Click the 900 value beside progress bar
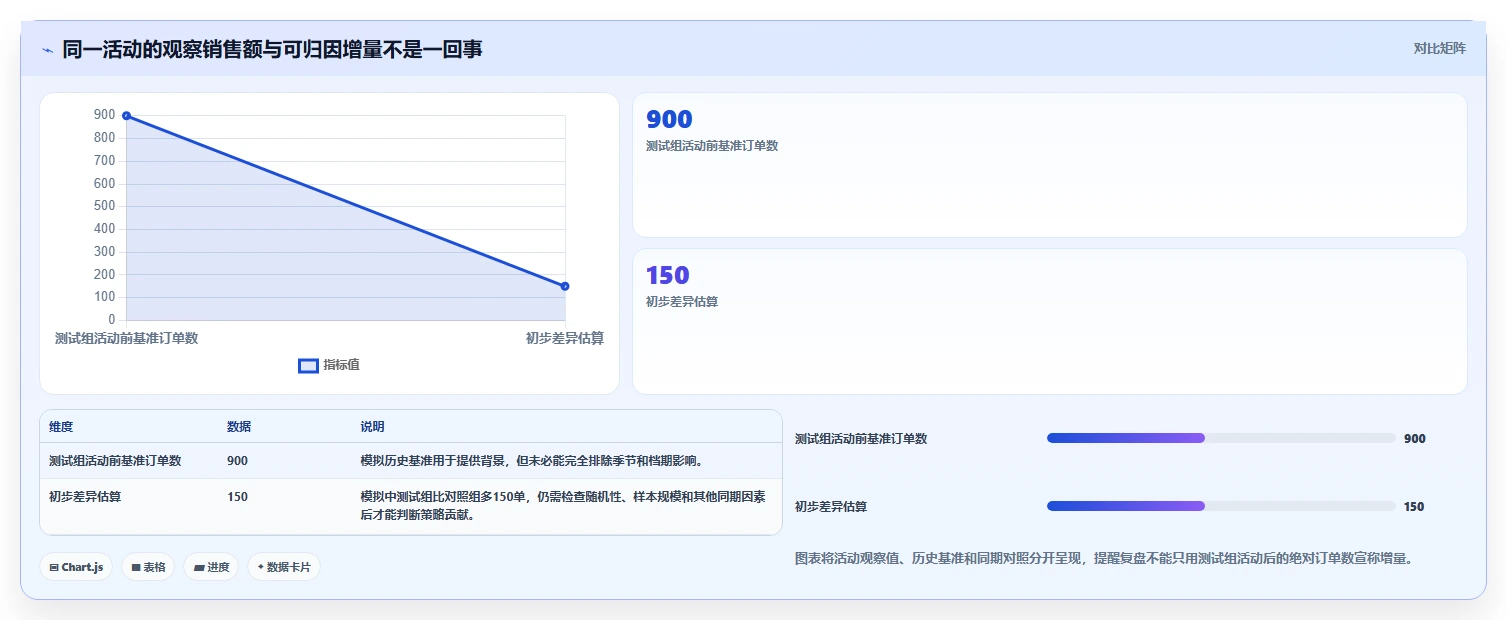The width and height of the screenshot is (1507, 620). tap(1415, 439)
